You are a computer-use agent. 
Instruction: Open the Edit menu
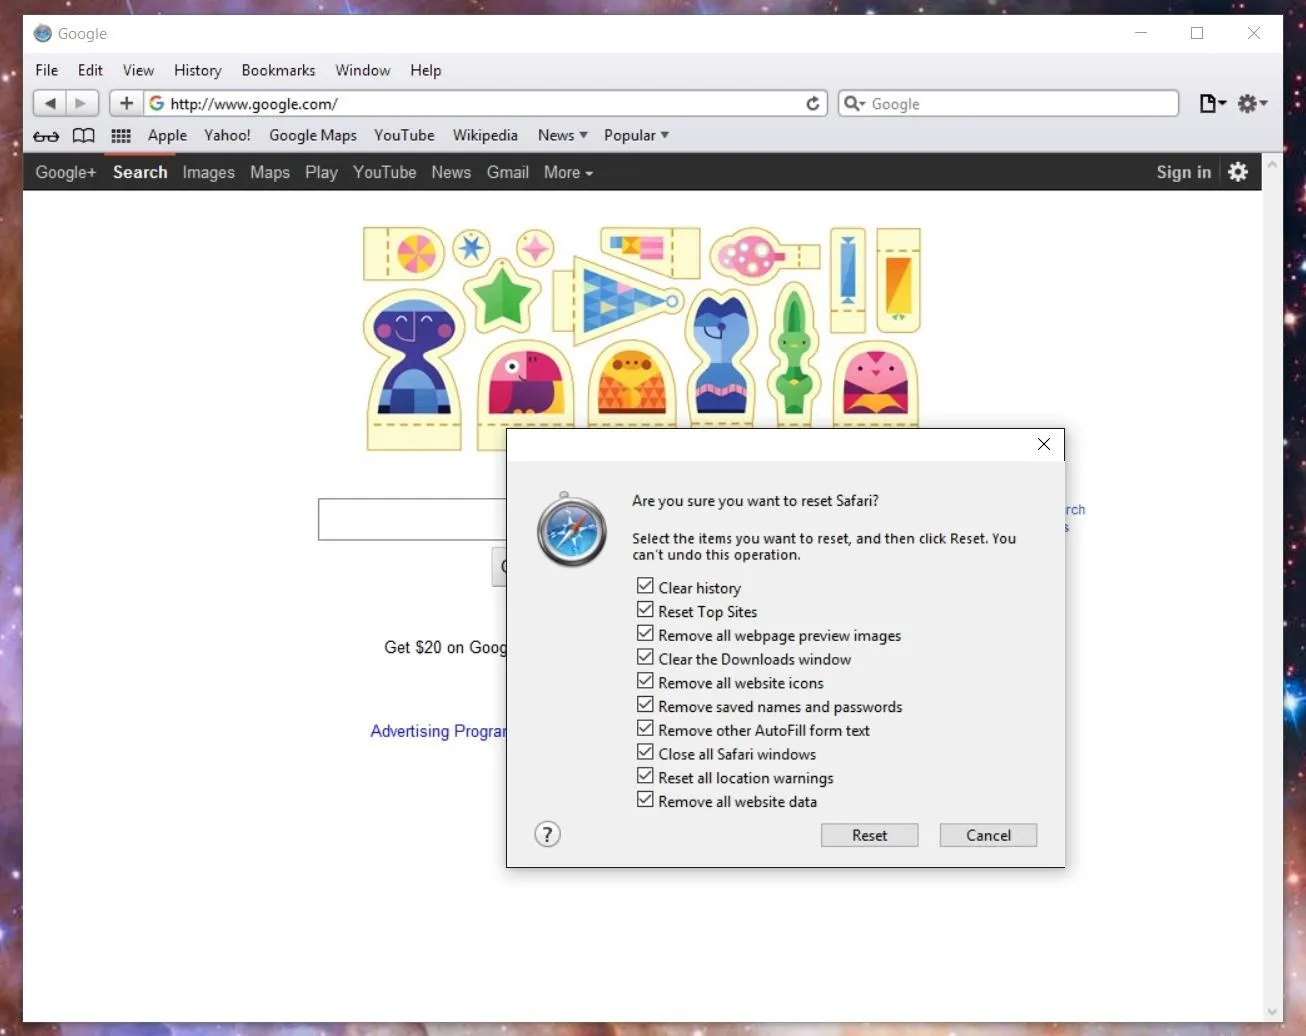pyautogui.click(x=90, y=70)
